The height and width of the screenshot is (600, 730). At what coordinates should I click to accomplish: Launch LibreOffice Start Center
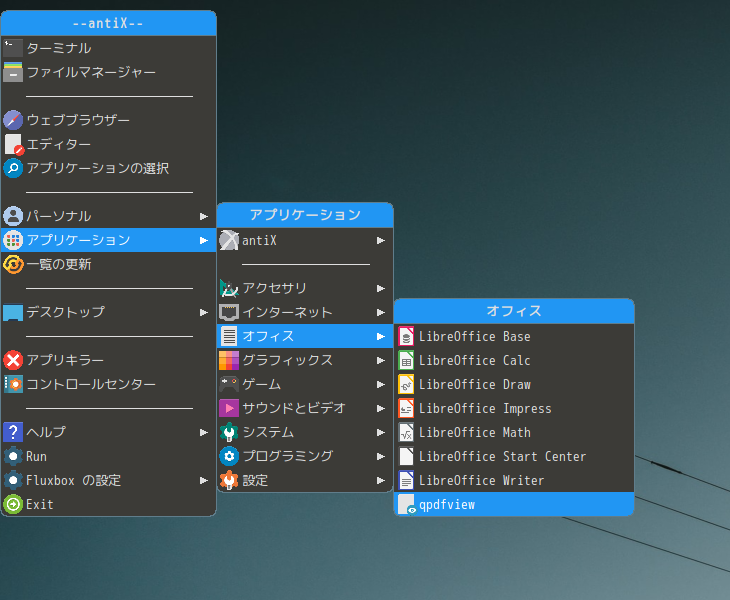pos(514,456)
